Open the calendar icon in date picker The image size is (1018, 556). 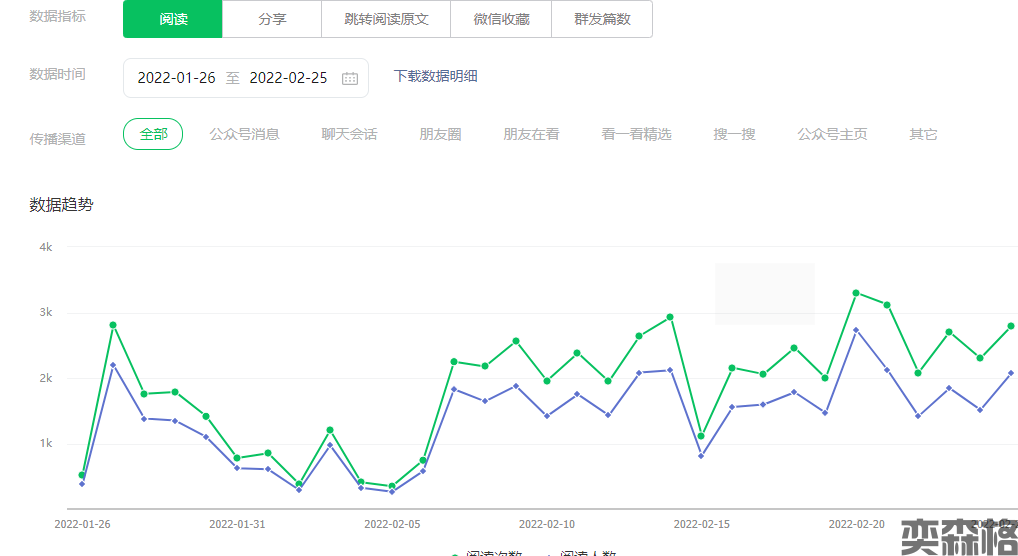pyautogui.click(x=349, y=78)
